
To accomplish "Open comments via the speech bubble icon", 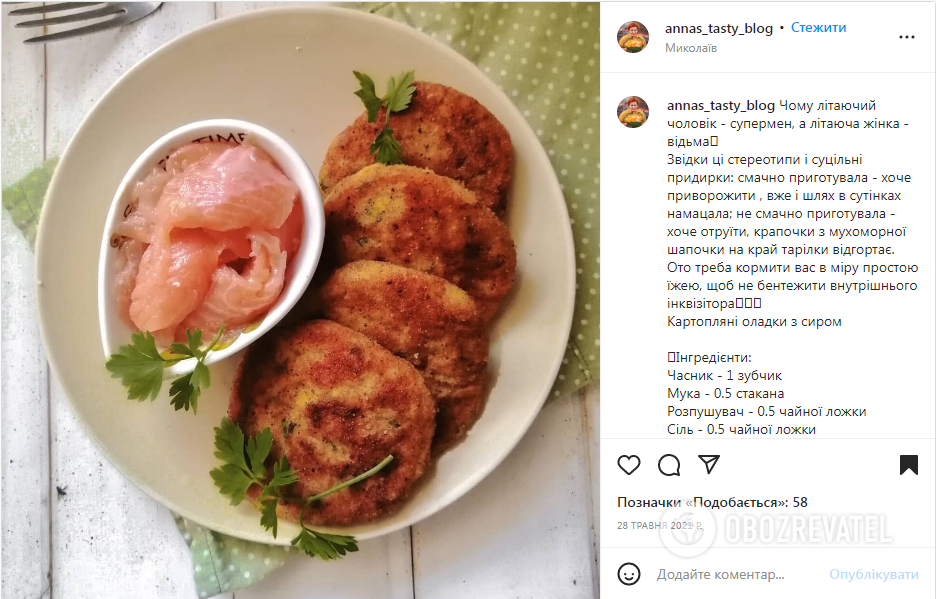I will (x=669, y=465).
